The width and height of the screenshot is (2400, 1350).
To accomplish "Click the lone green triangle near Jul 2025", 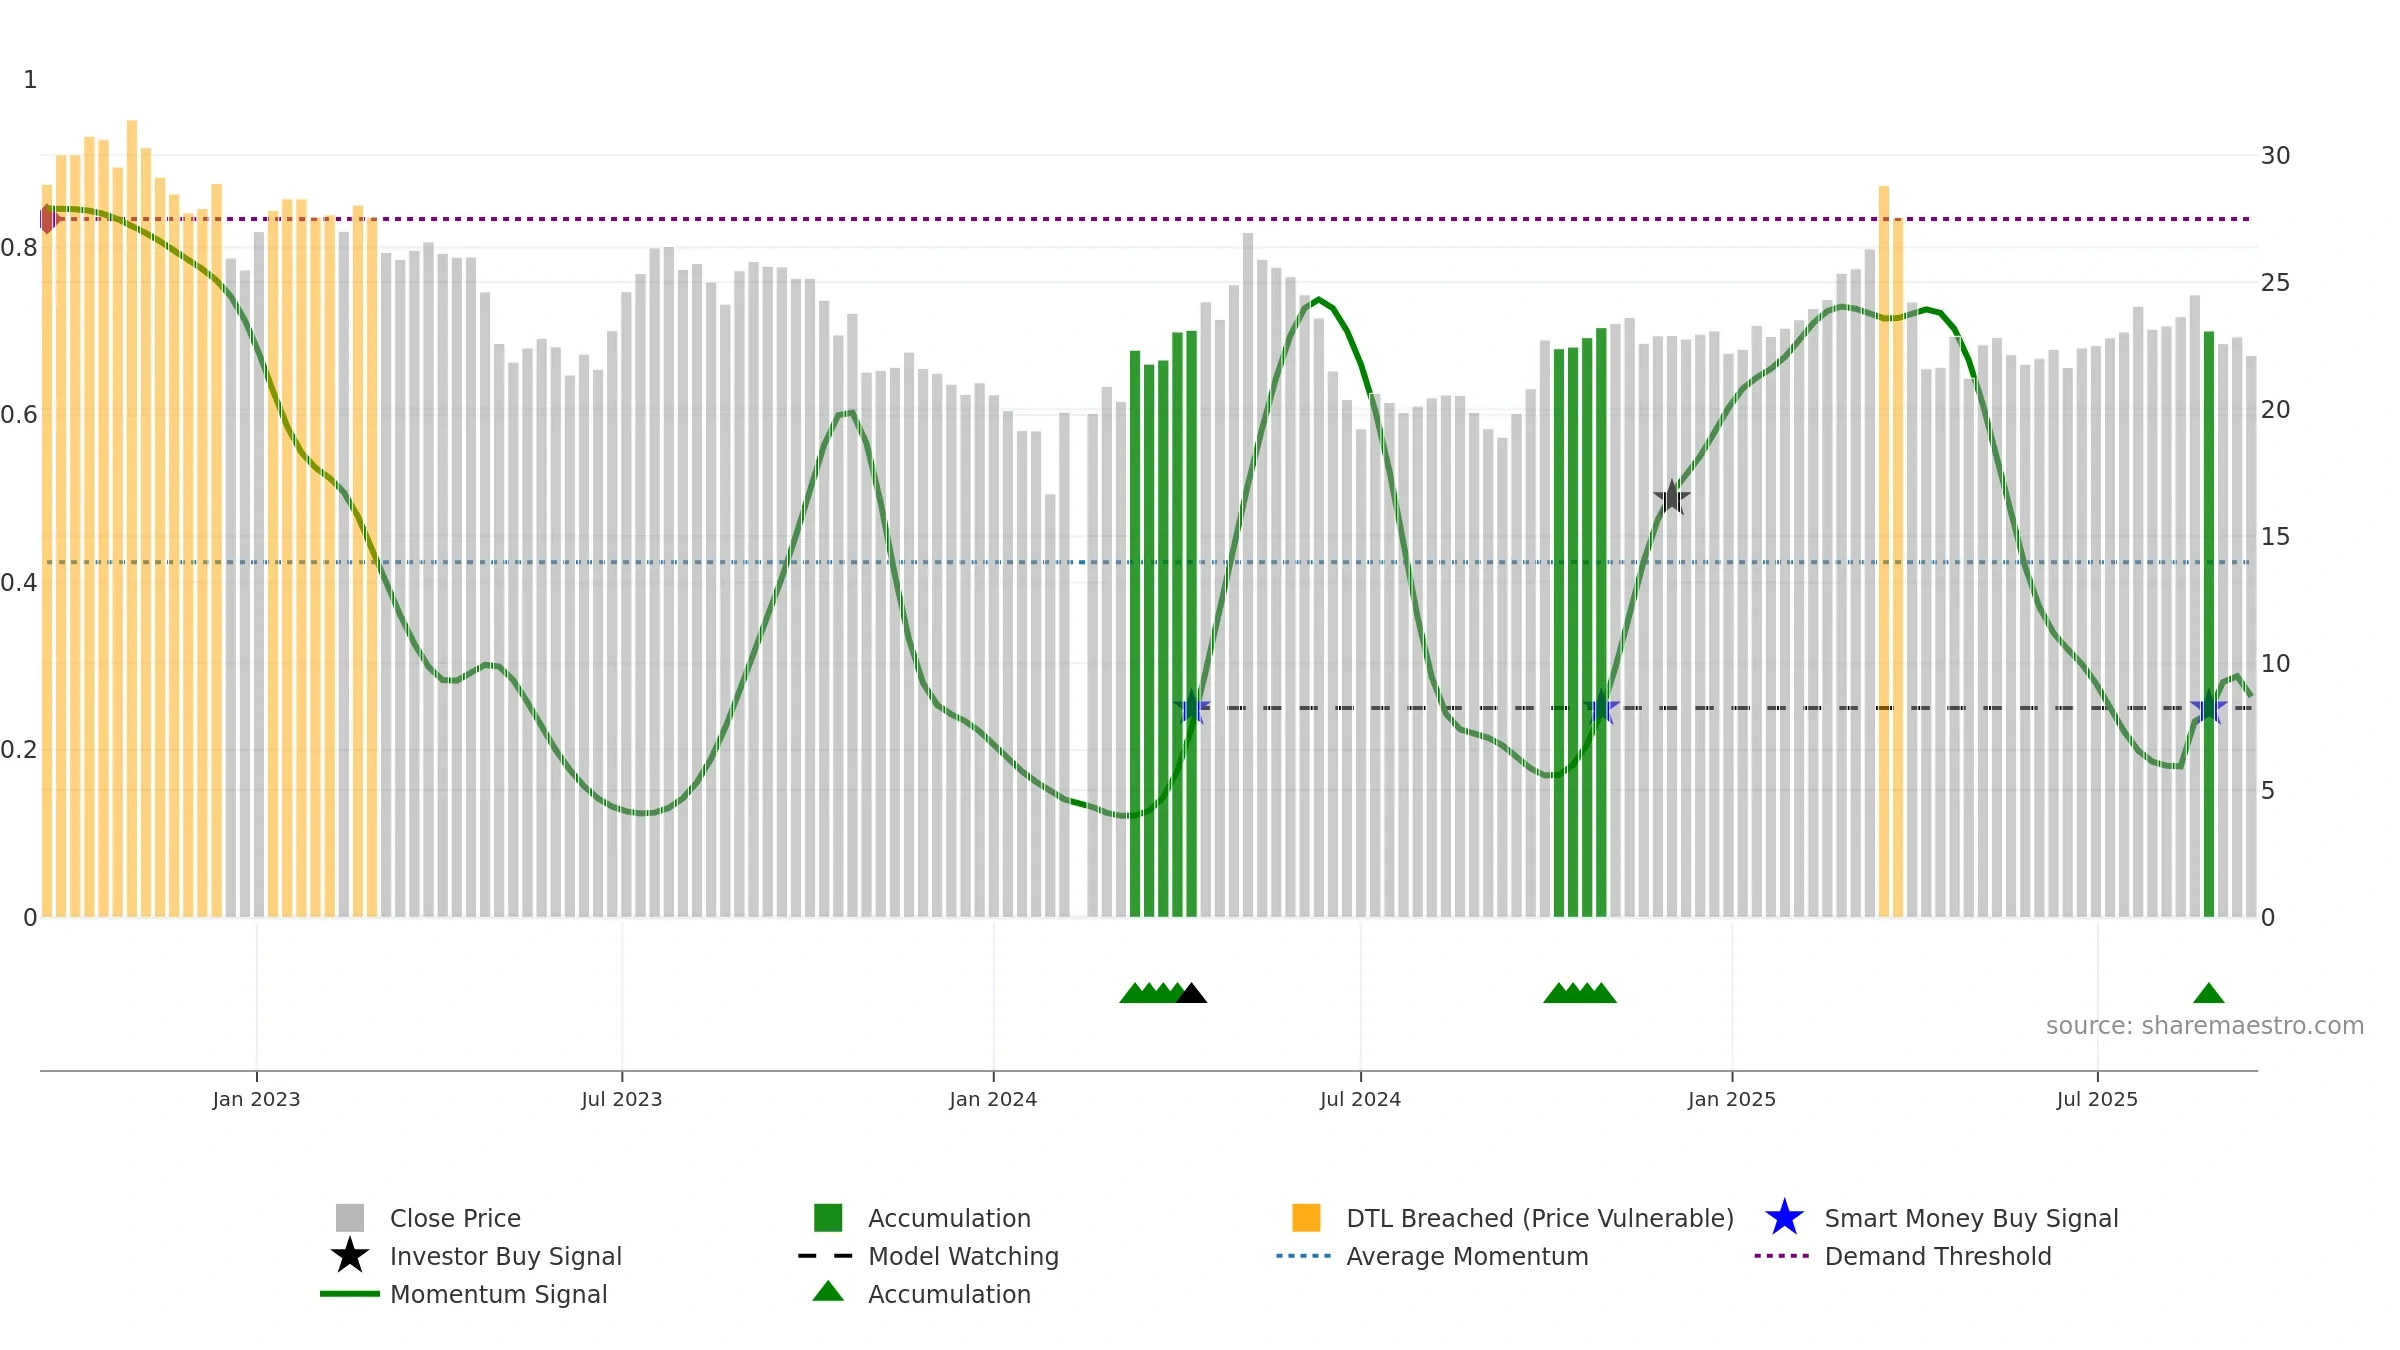I will 2208,993.
